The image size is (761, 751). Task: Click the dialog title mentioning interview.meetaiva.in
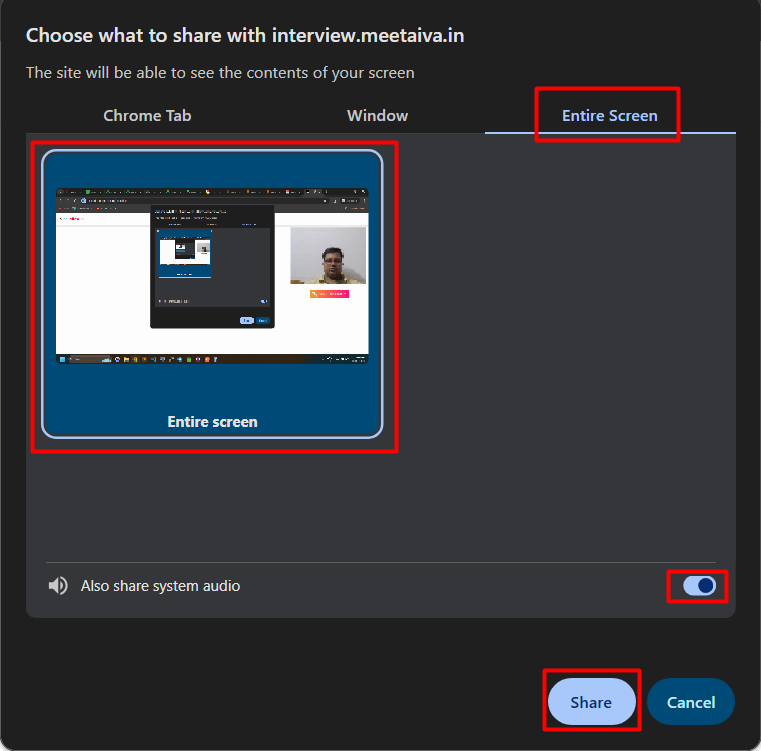(x=245, y=35)
